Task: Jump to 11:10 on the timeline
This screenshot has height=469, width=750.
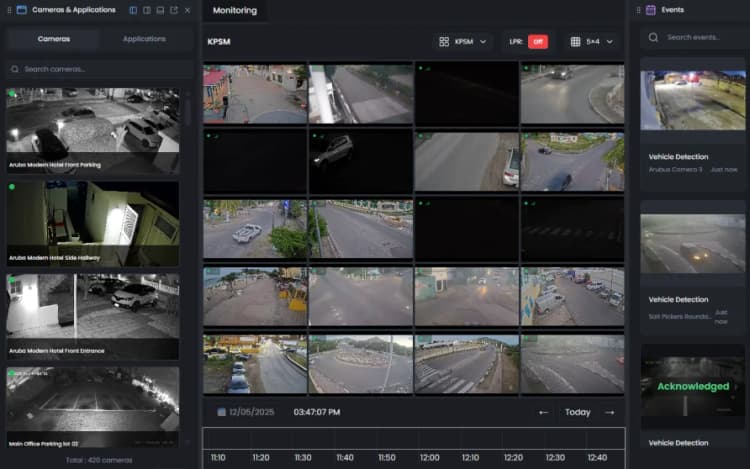Action: click(218, 458)
